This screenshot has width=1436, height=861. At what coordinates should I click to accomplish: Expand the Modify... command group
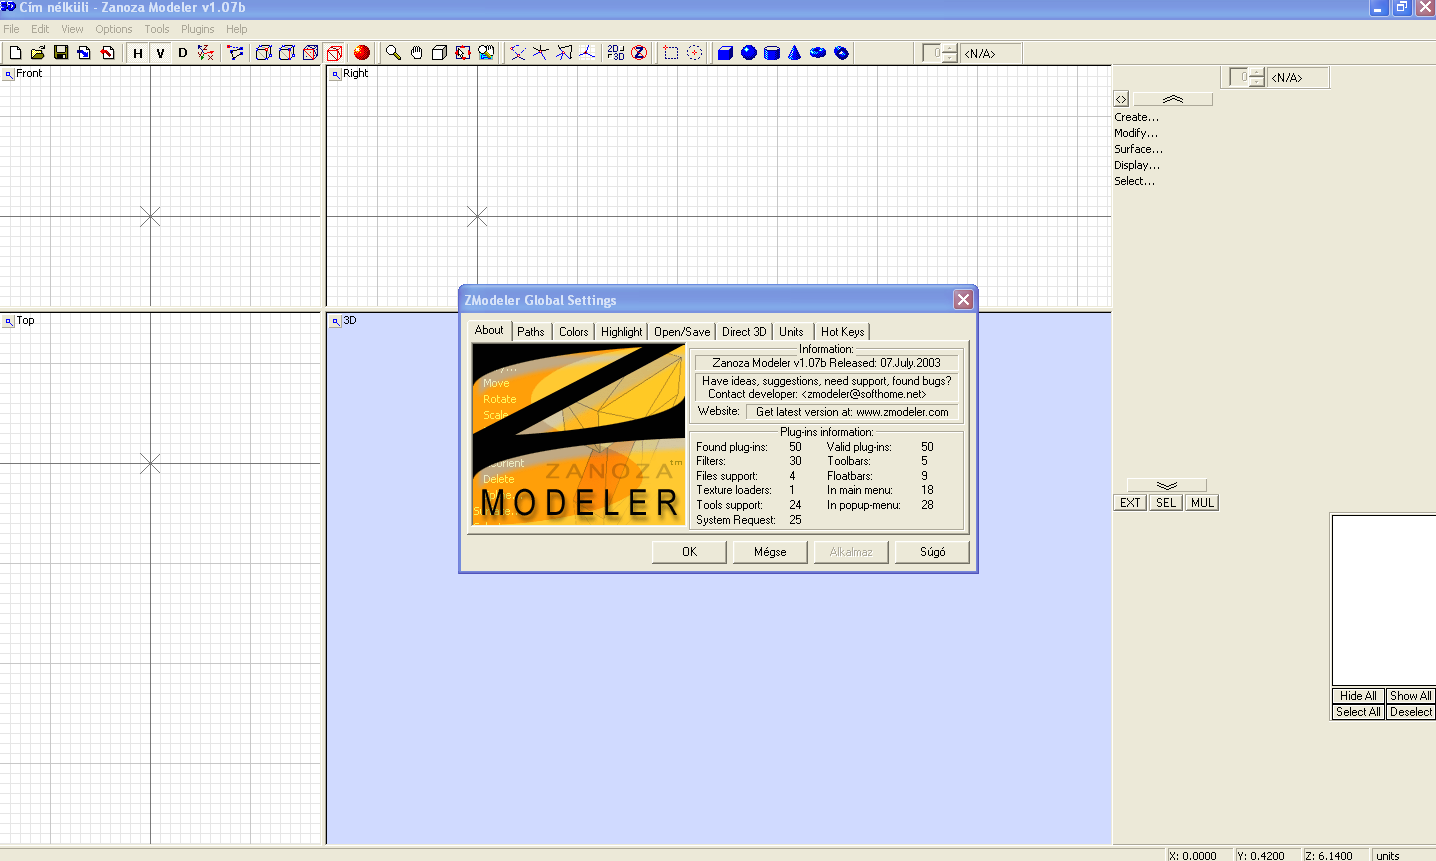[1136, 133]
